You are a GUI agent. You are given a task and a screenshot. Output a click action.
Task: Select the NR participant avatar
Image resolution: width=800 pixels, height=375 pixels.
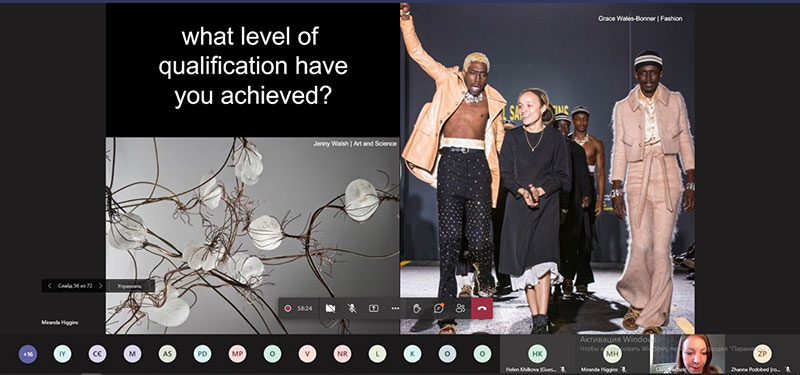342,354
